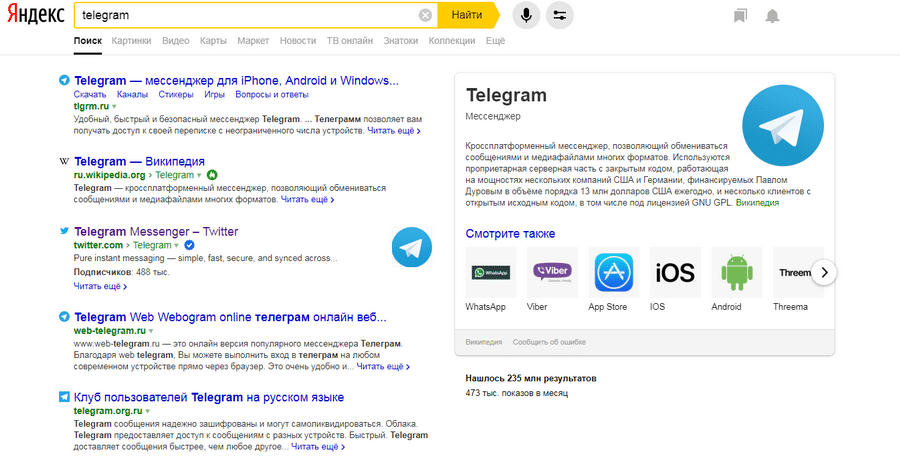Click 'Сообщить об ошибке' in card footer
This screenshot has height=467, width=900.
[549, 342]
